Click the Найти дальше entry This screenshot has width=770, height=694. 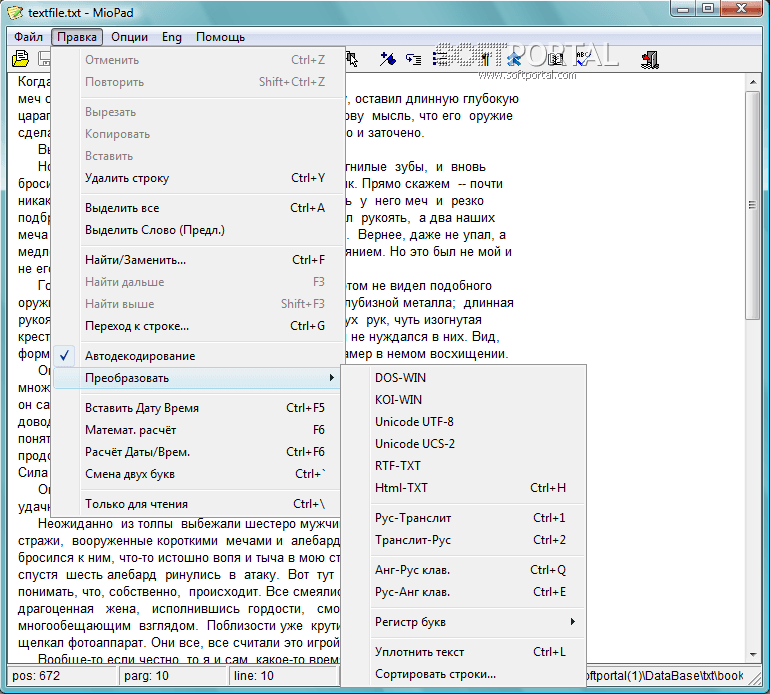click(198, 282)
